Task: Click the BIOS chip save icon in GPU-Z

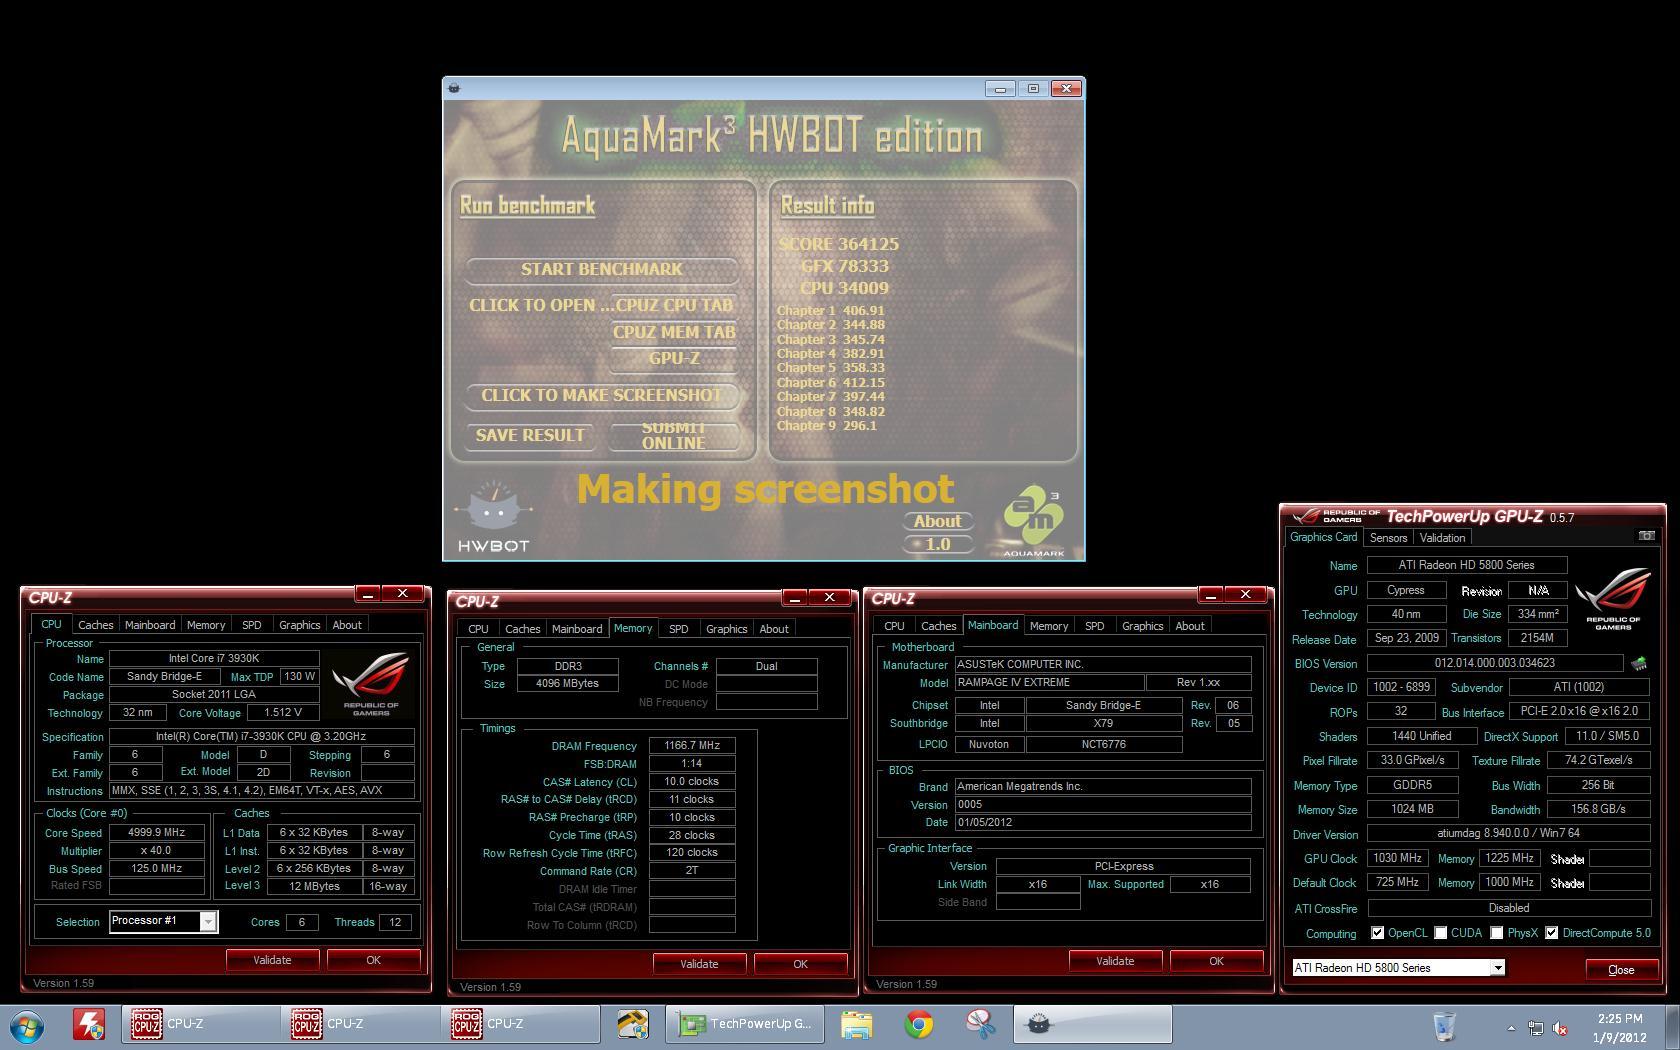Action: click(x=1639, y=663)
